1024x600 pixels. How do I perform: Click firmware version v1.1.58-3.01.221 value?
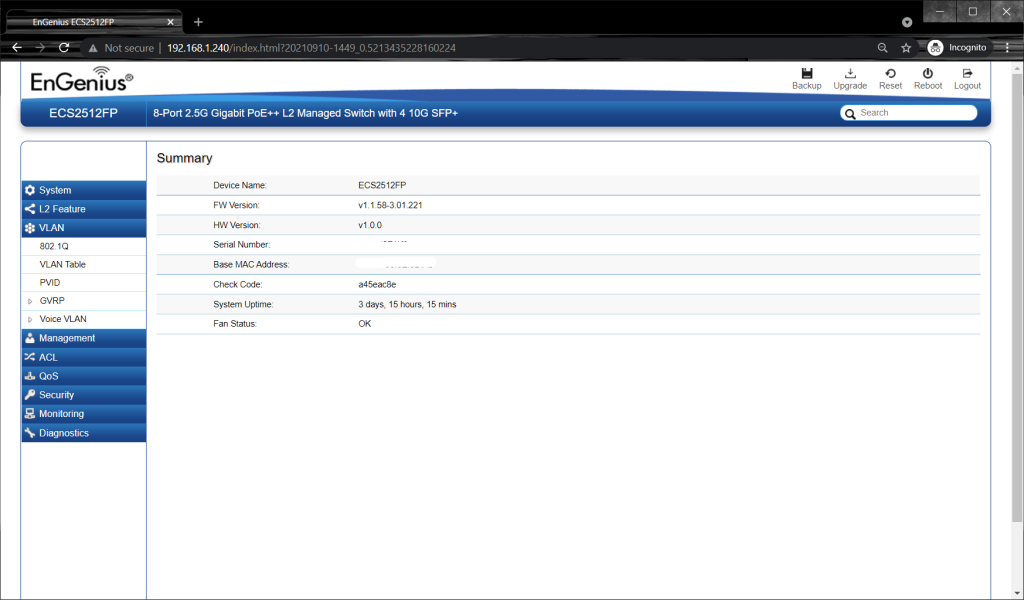tap(390, 205)
